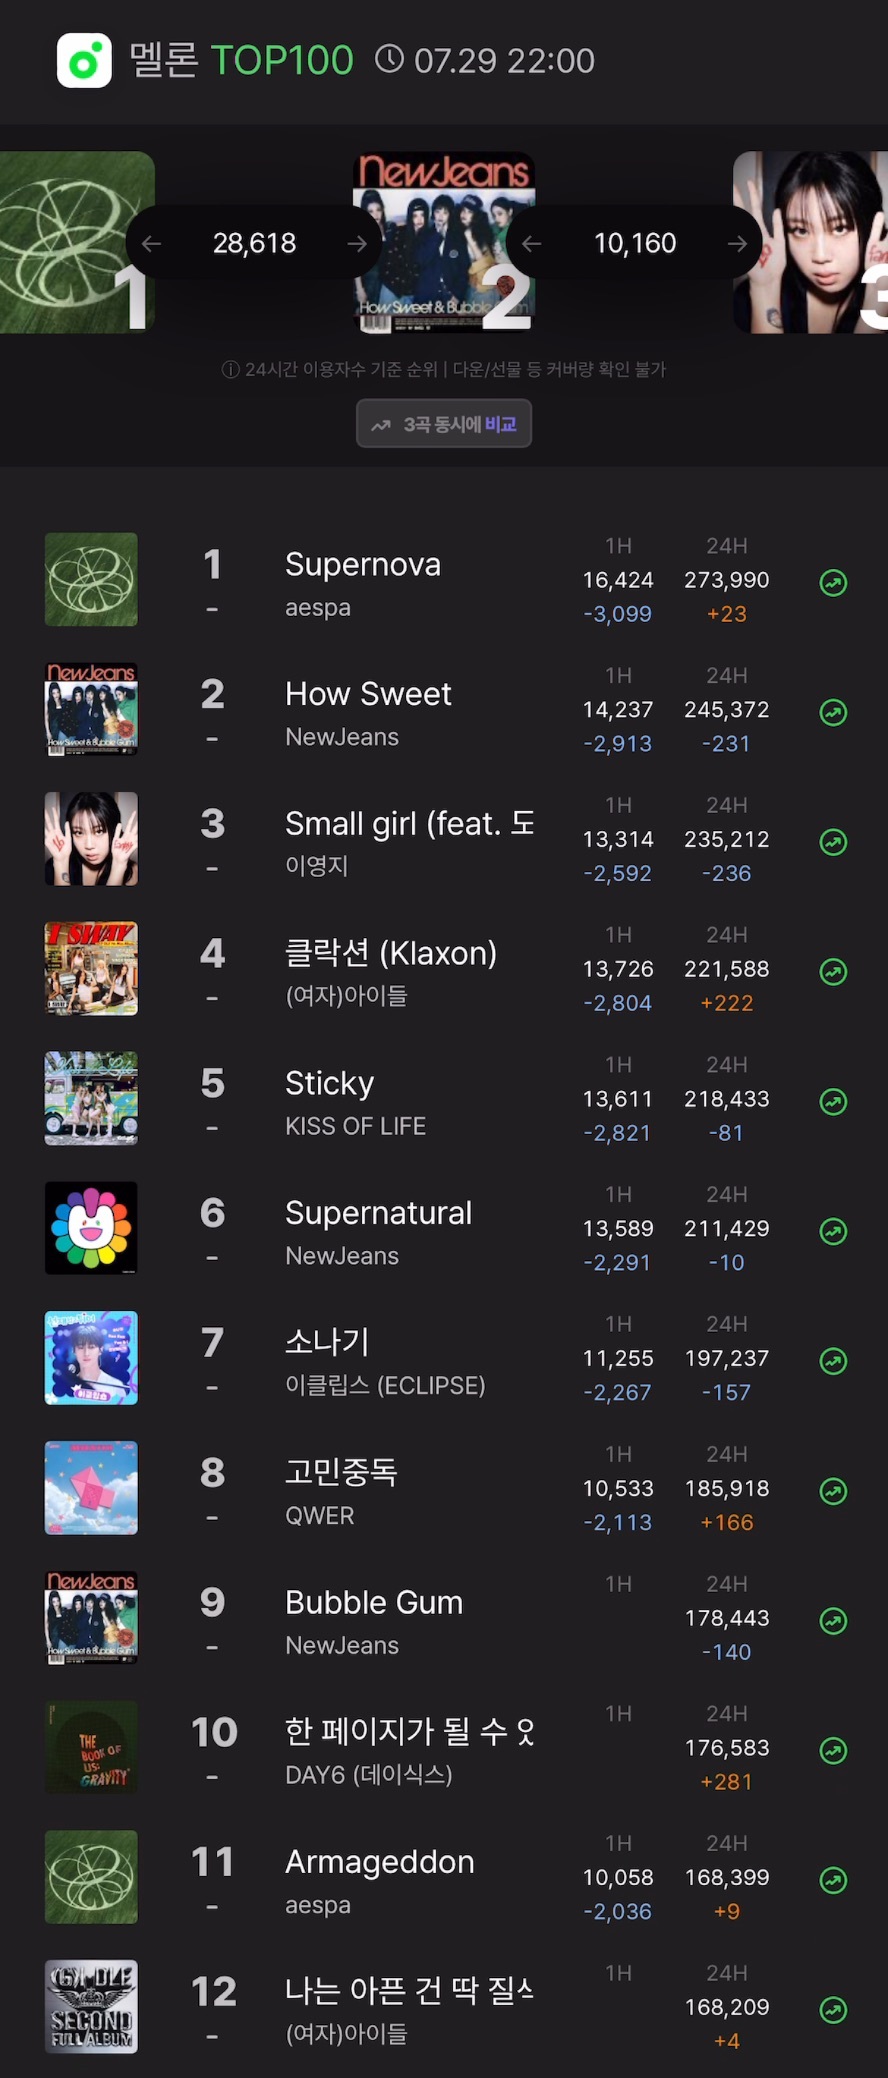The width and height of the screenshot is (888, 2078).
Task: Open the 소나기 album thumbnail
Action: coord(91,1358)
